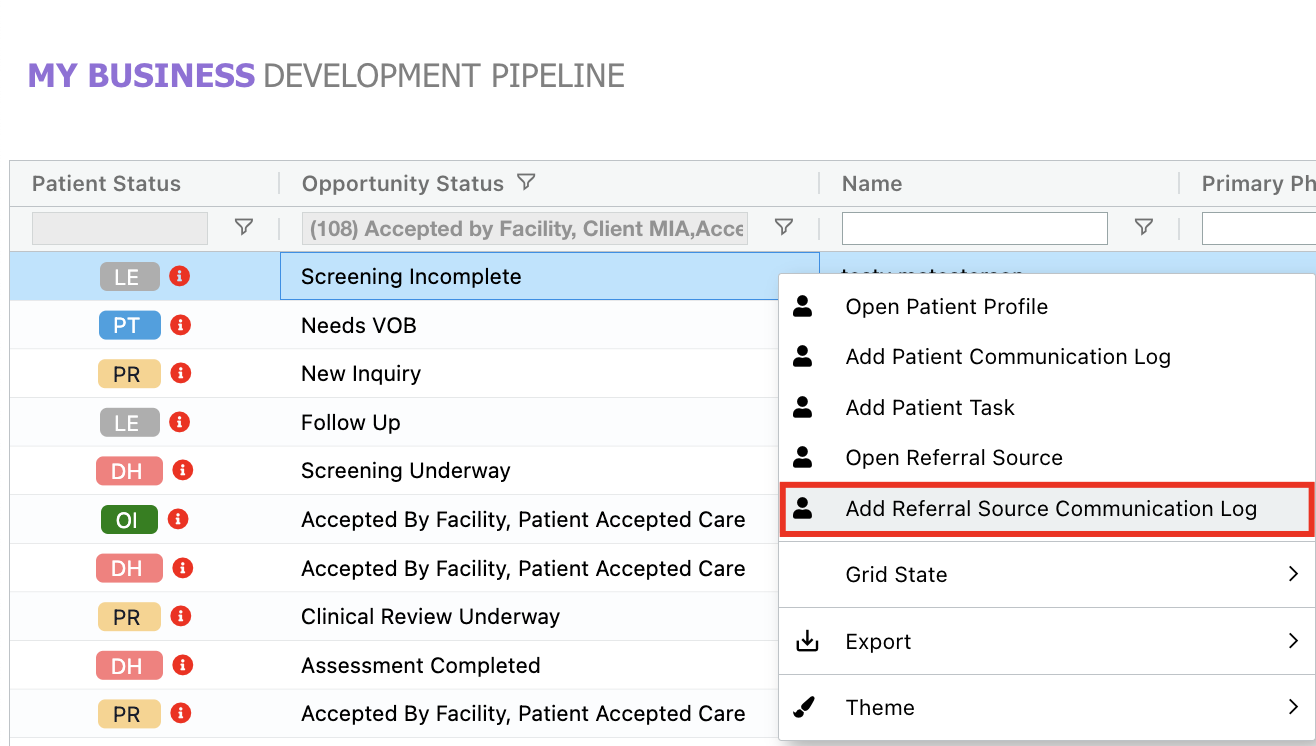Click Open Patient Profile

[x=948, y=306]
